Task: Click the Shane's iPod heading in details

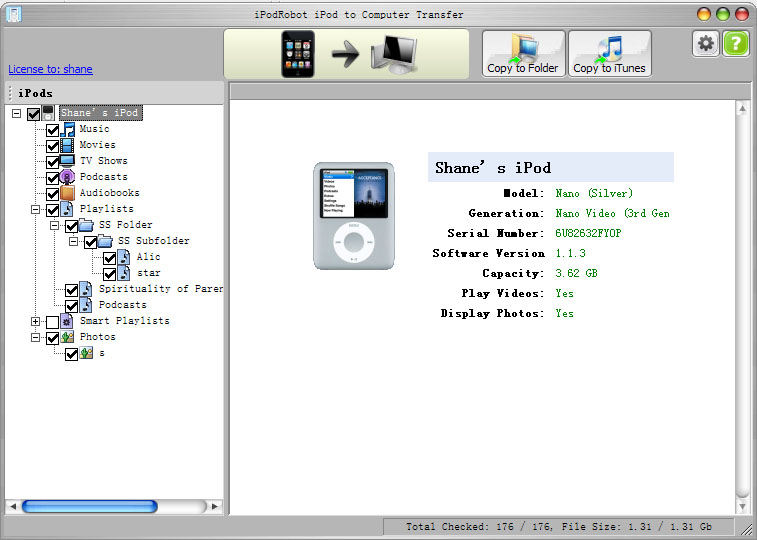Action: click(493, 167)
